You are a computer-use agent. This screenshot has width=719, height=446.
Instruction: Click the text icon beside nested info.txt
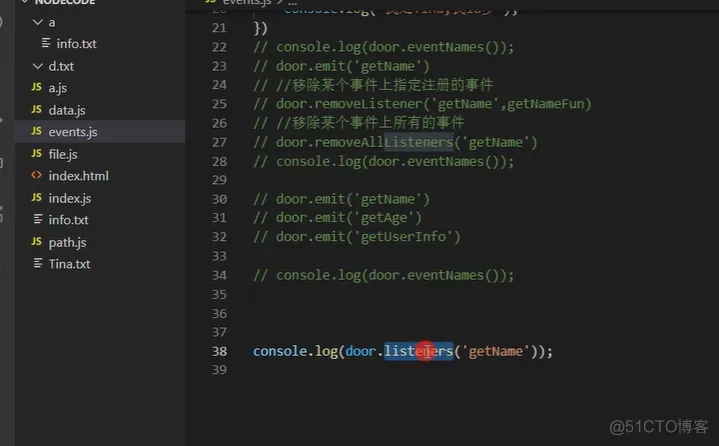[x=46, y=43]
